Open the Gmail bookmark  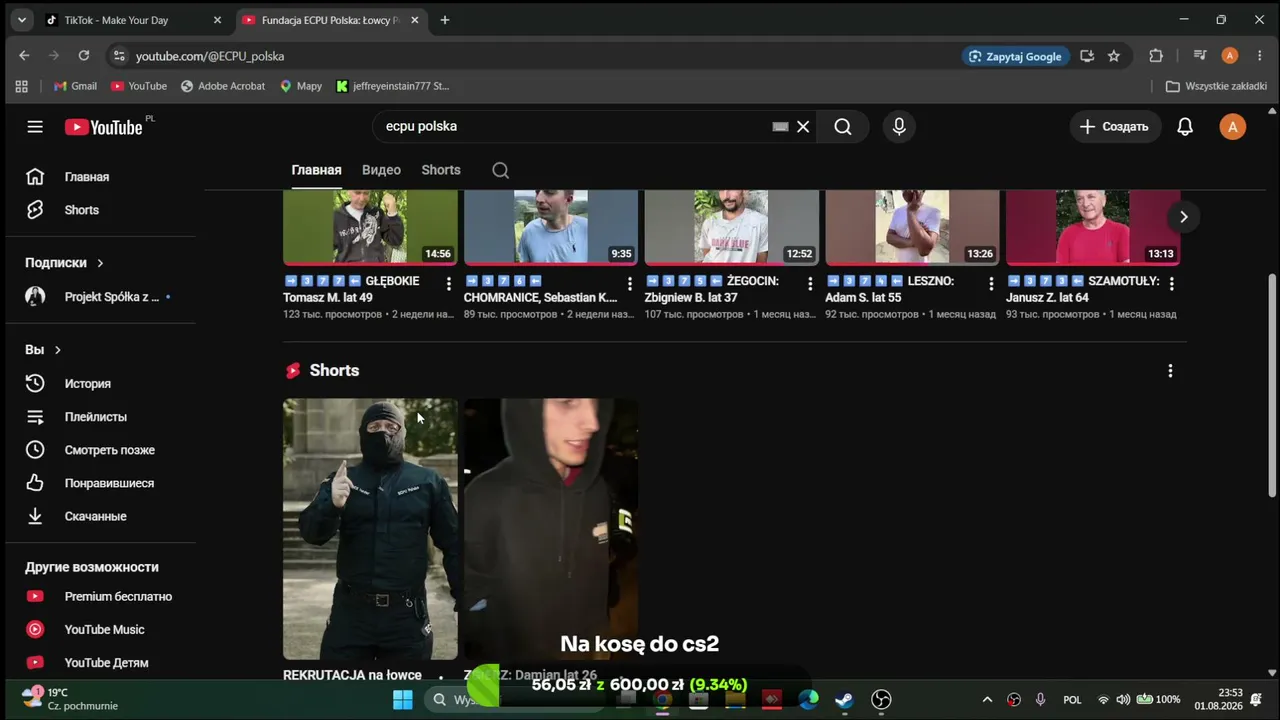pyautogui.click(x=75, y=86)
